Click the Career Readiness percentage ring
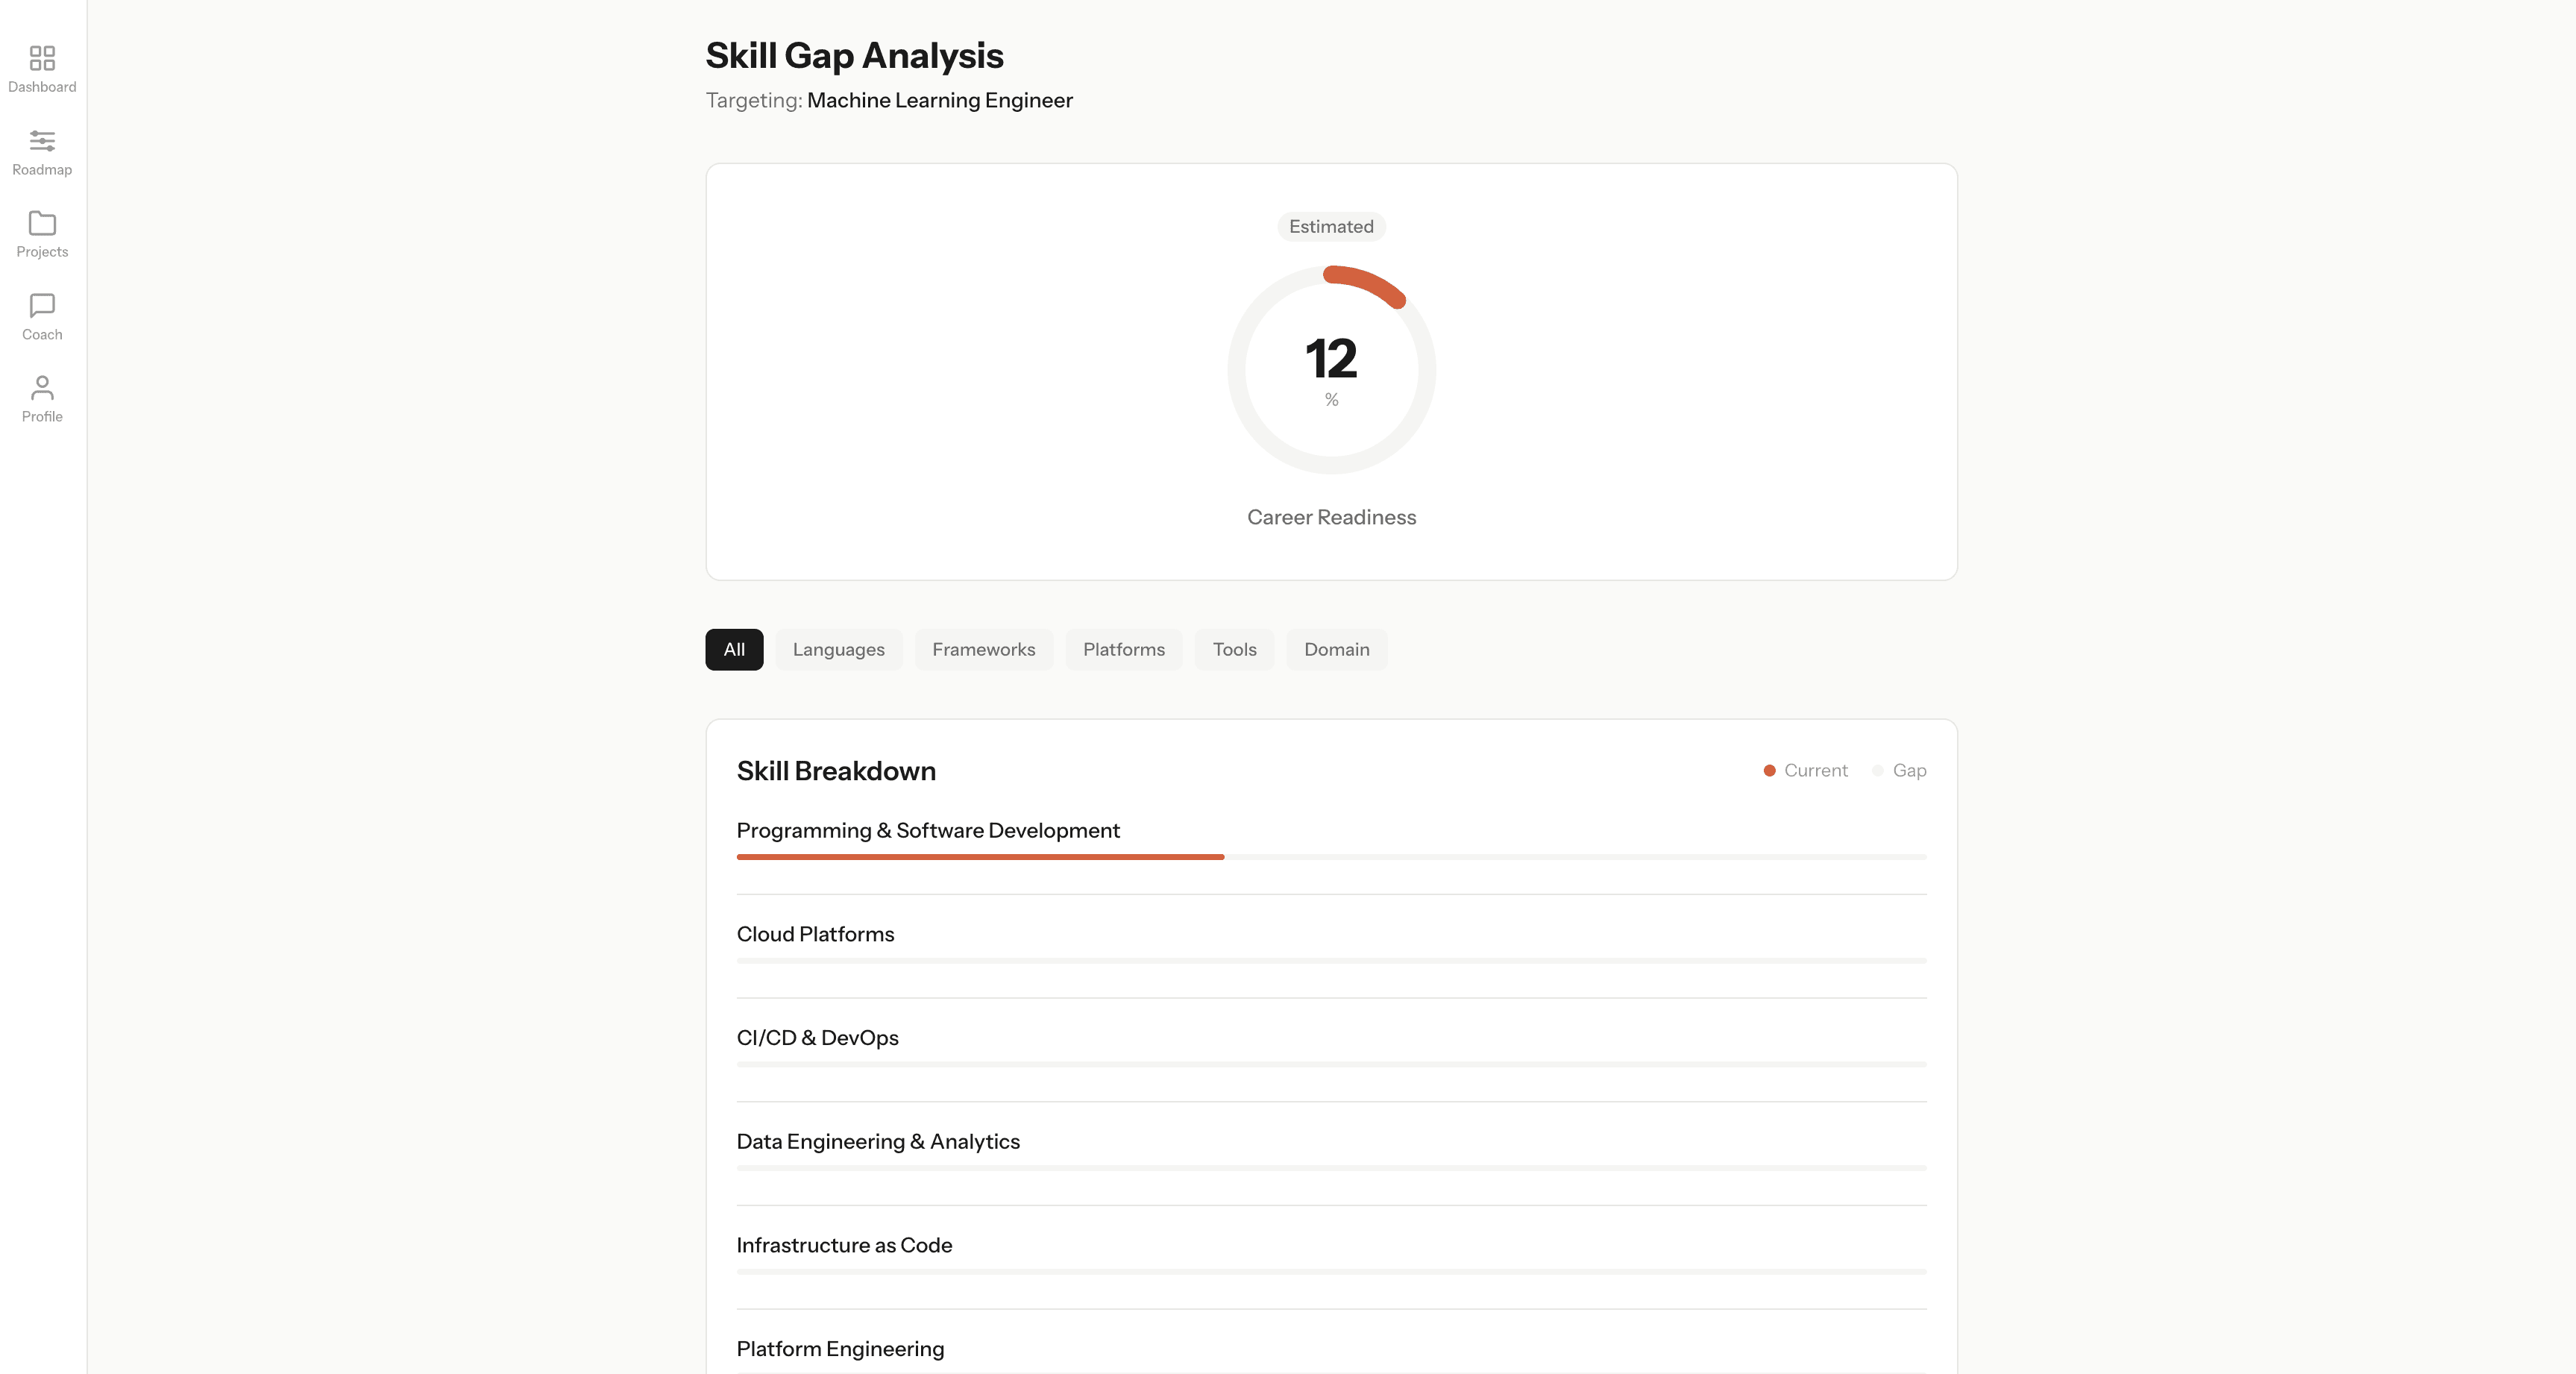The image size is (2576, 1374). click(x=1330, y=370)
